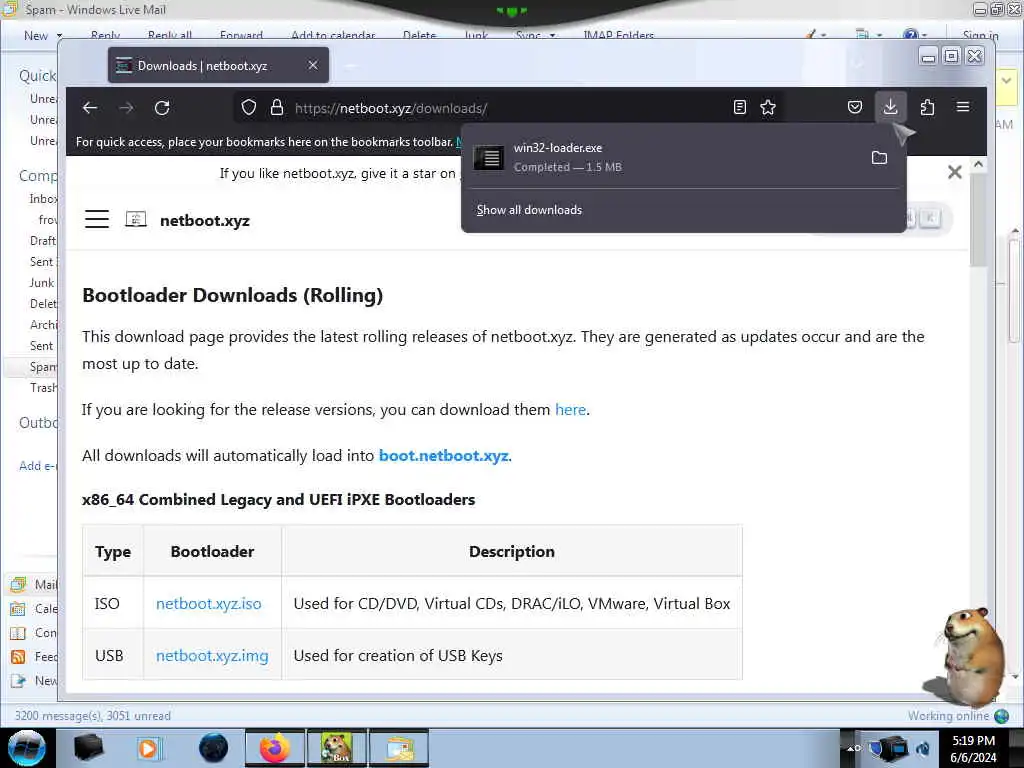
Task: Download netboot.xyz.iso
Action: [208, 603]
